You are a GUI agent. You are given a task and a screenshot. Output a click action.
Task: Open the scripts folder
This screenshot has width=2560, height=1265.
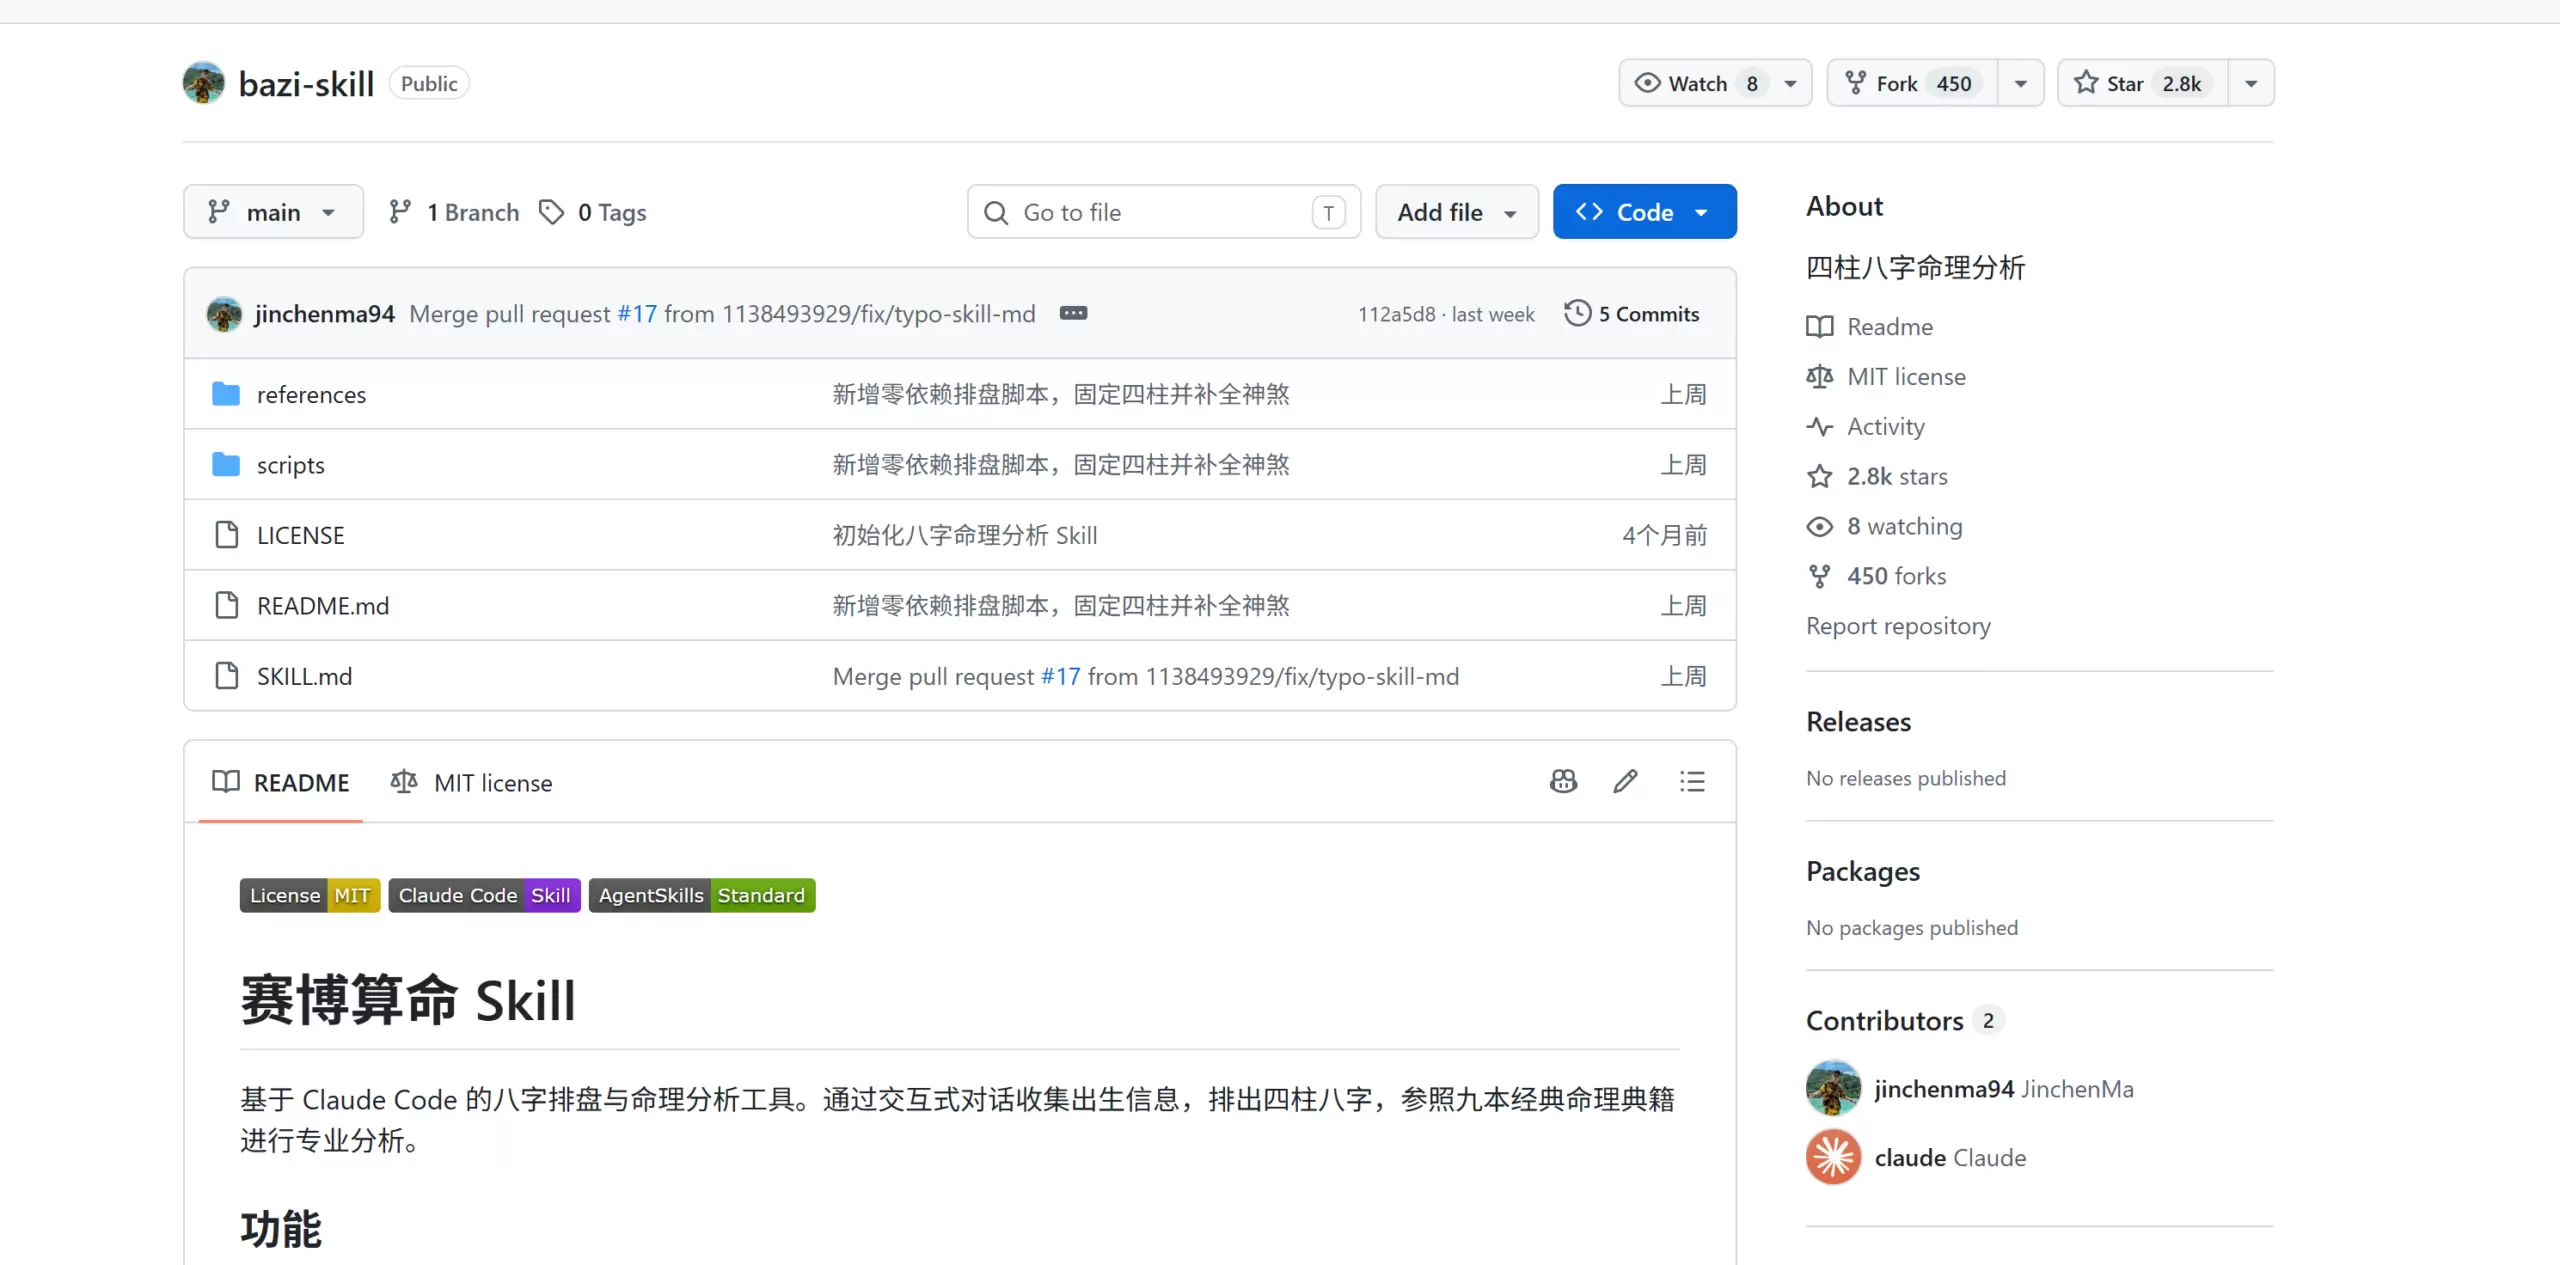click(291, 465)
